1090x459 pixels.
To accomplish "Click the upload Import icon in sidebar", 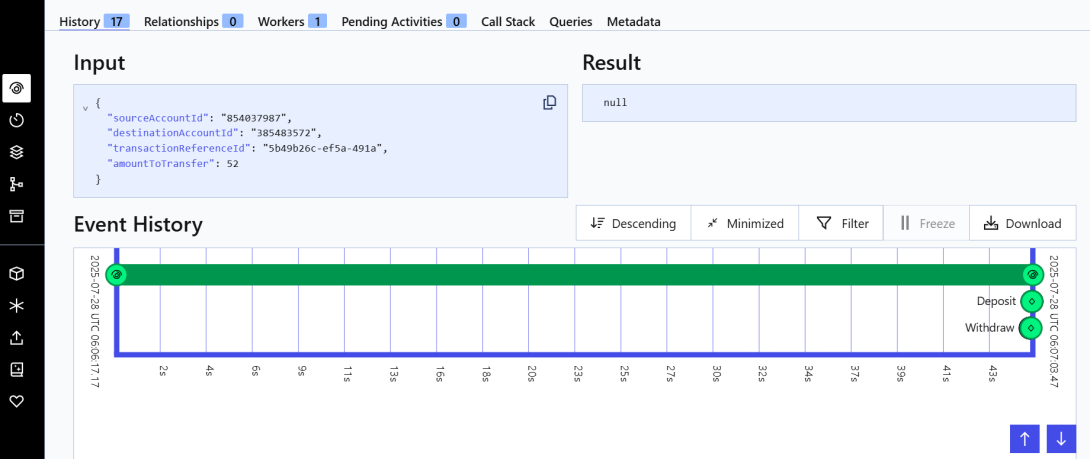I will click(16, 337).
